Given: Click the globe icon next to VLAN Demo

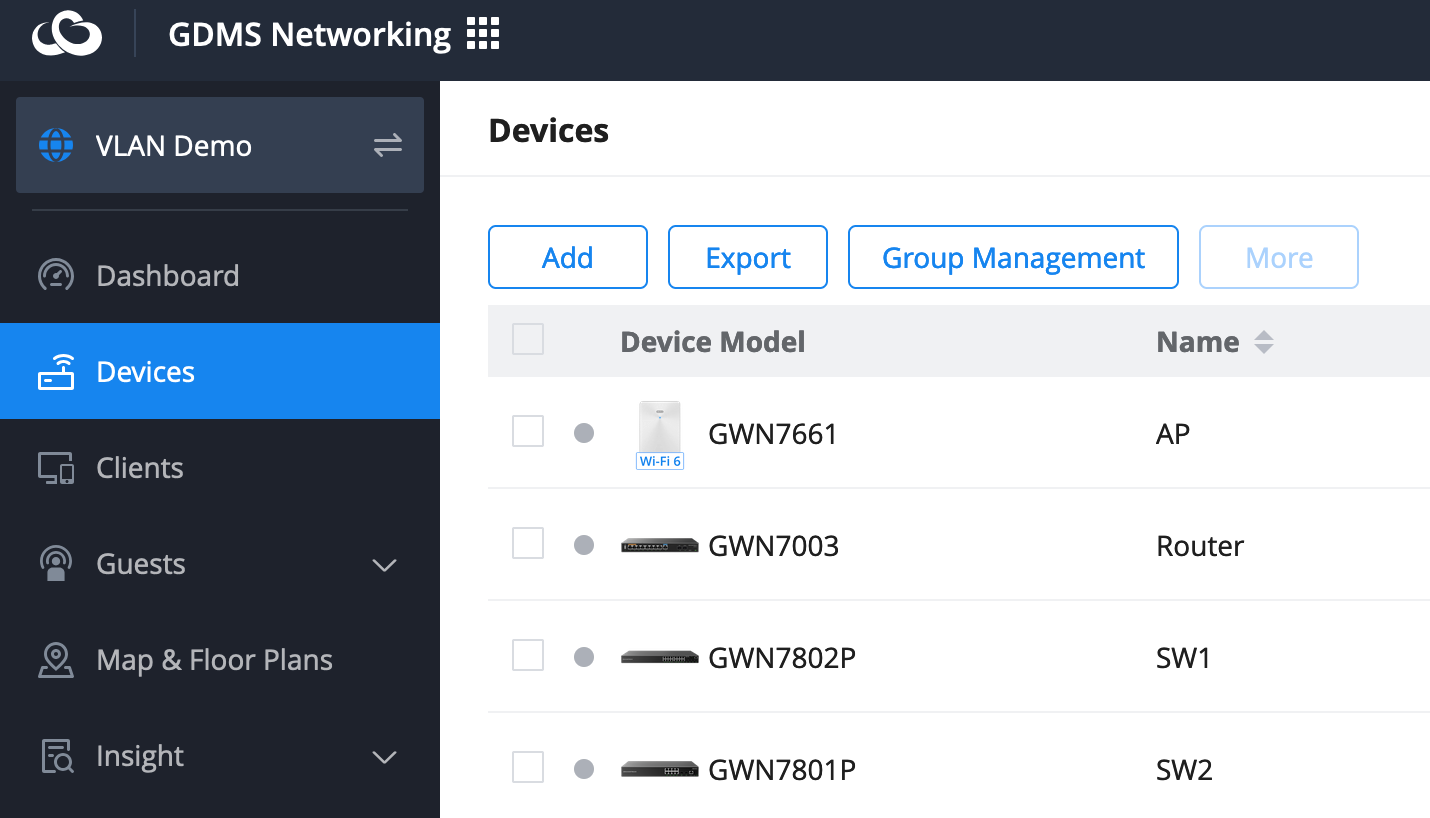Looking at the screenshot, I should (56, 145).
